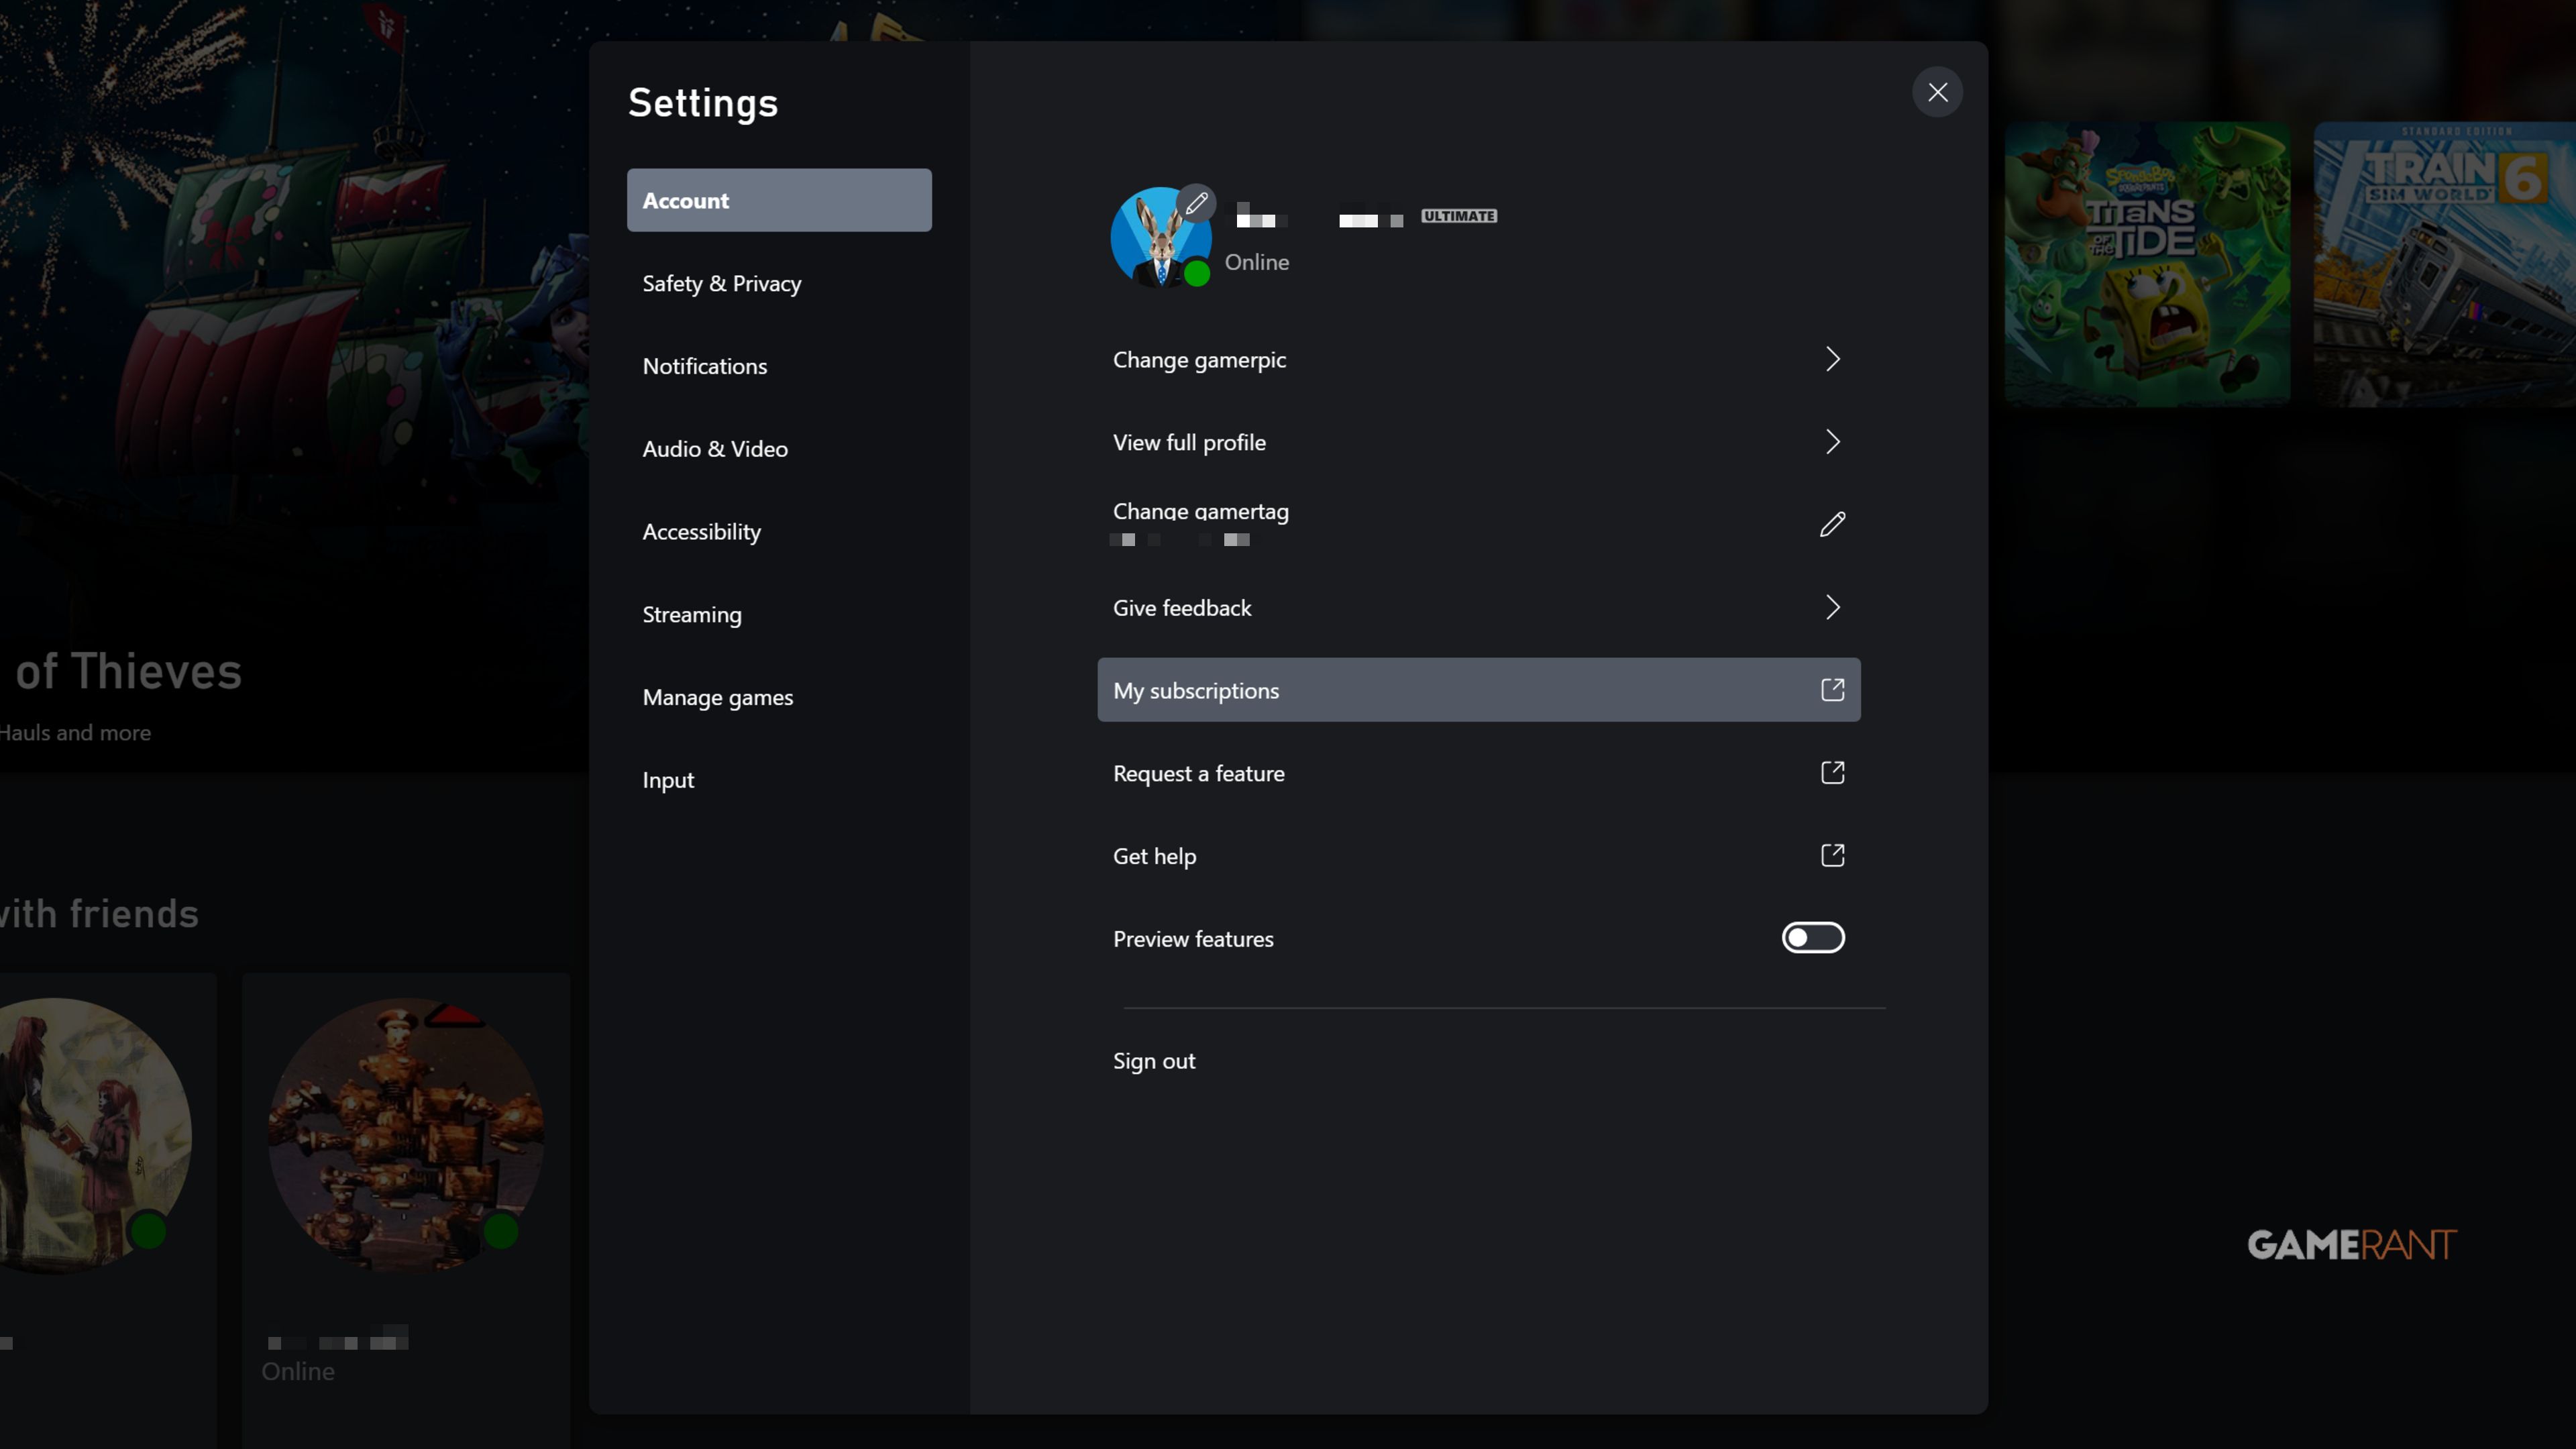Screen dimensions: 2576x1449
Task: Switch to Safety & Privacy settings
Action: pyautogui.click(x=722, y=284)
